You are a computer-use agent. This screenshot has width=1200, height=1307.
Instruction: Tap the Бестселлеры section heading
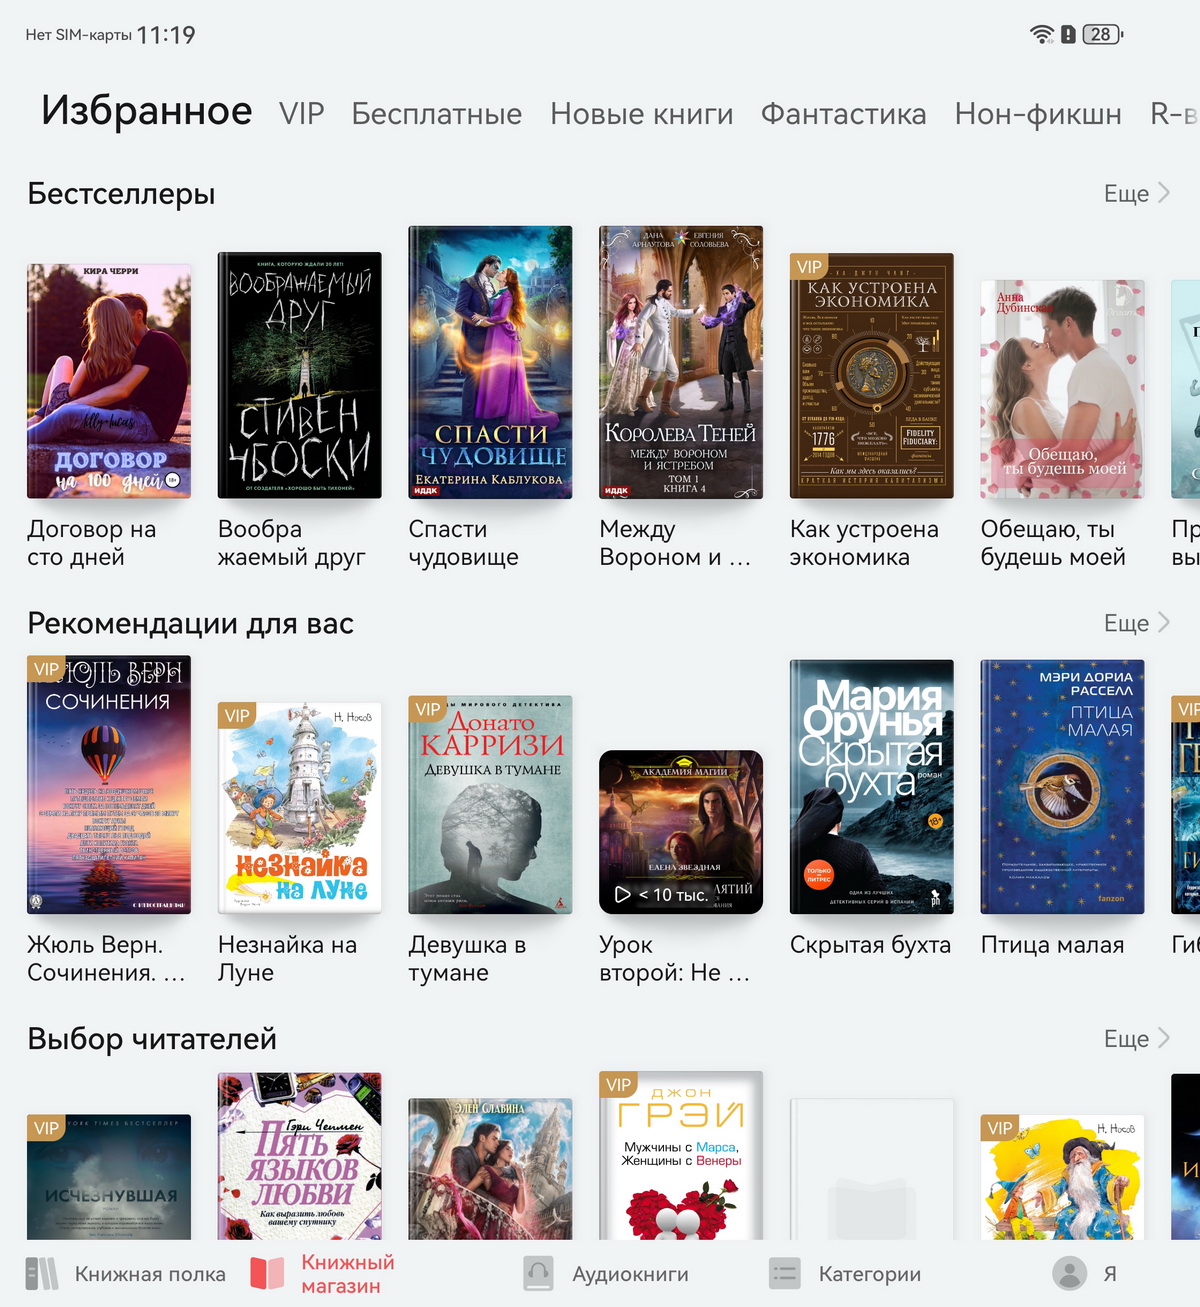pyautogui.click(x=121, y=193)
